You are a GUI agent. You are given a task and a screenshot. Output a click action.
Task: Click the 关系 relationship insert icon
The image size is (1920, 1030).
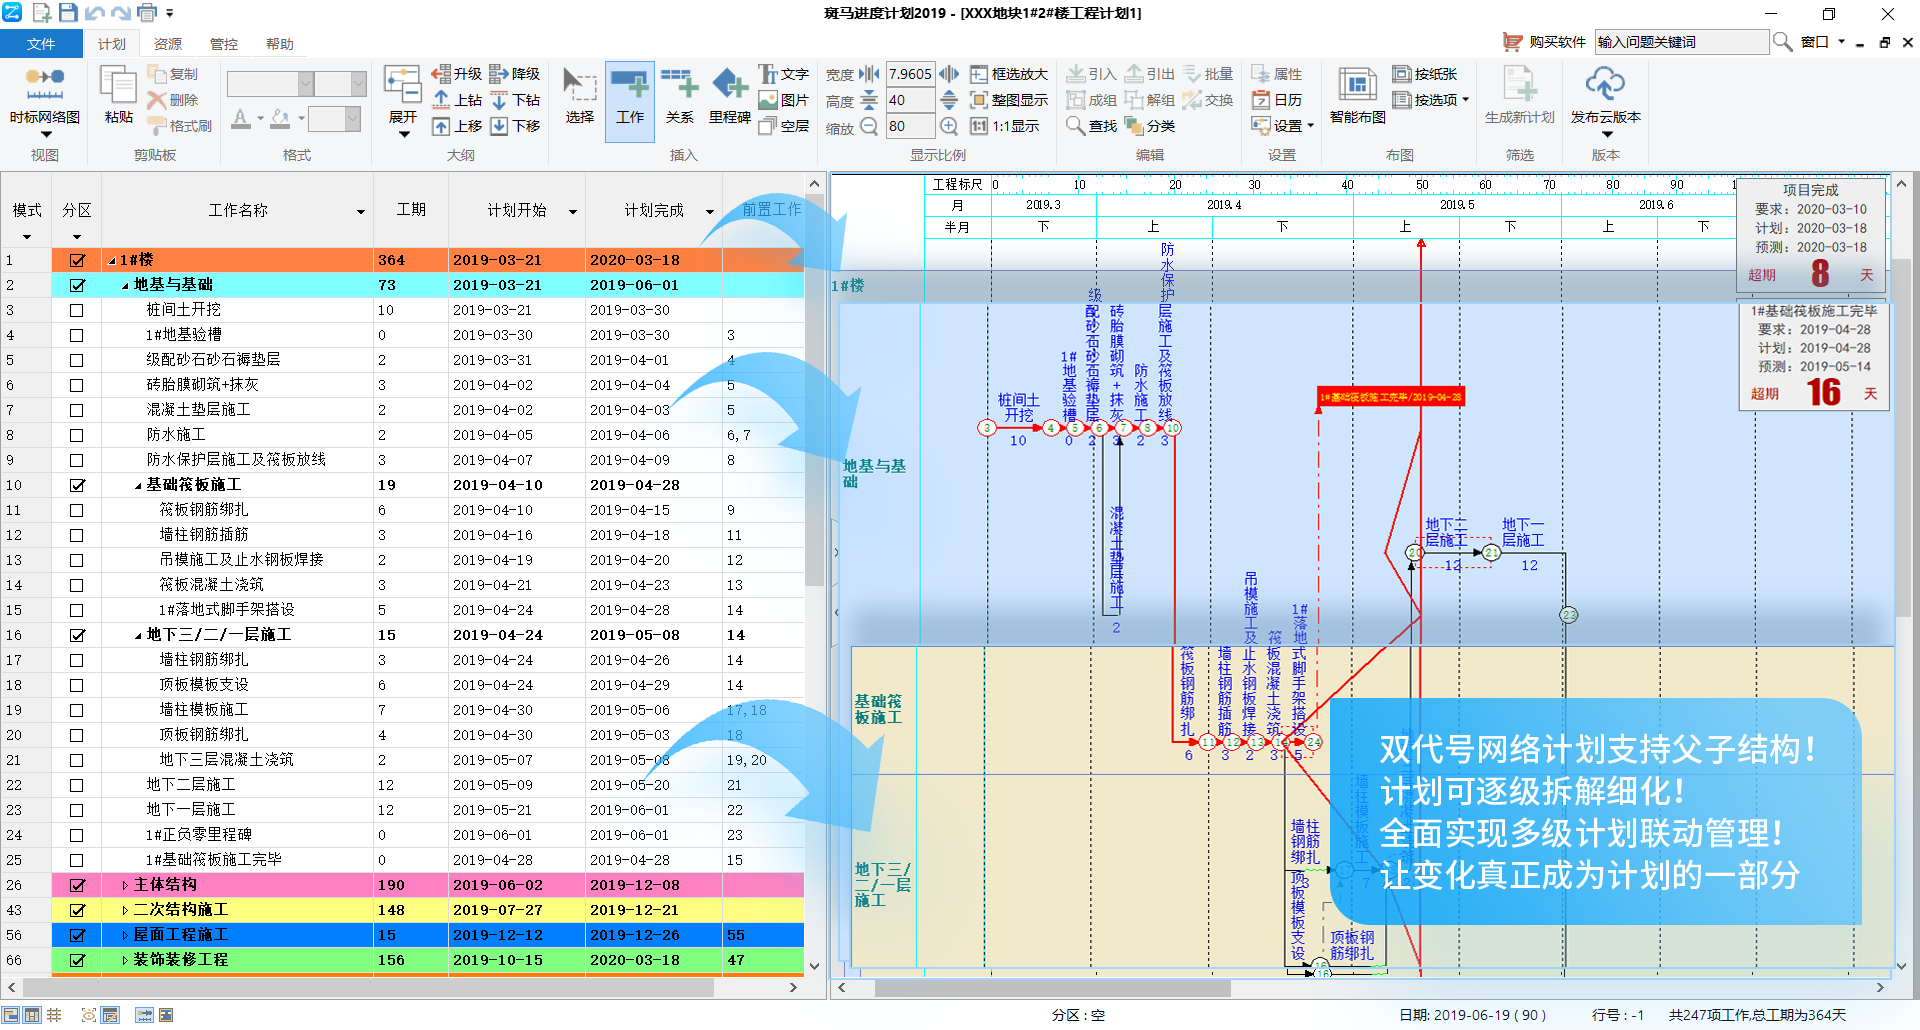pos(679,86)
